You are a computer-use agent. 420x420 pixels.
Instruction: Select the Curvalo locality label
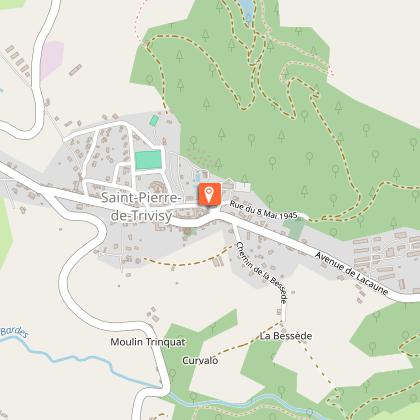pos(200,360)
